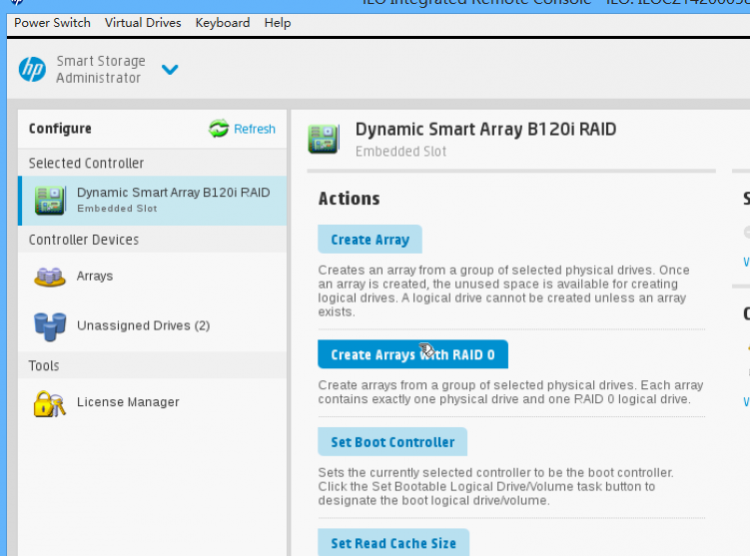750x556 pixels.
Task: Open the Keyboard menu
Action: [222, 23]
